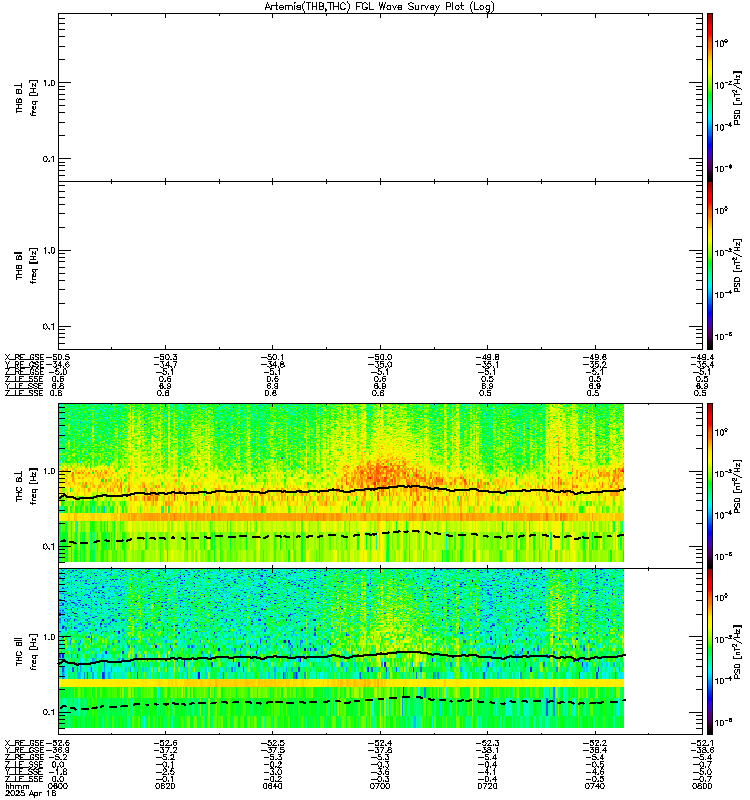
Task: Click the X_RE_GSE value -52.1 under THC panels
Action: coord(703,743)
